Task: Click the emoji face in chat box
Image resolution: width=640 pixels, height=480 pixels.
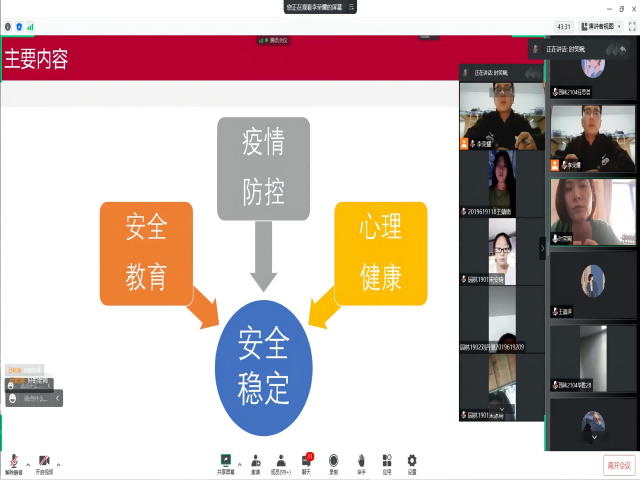Action: pos(11,398)
